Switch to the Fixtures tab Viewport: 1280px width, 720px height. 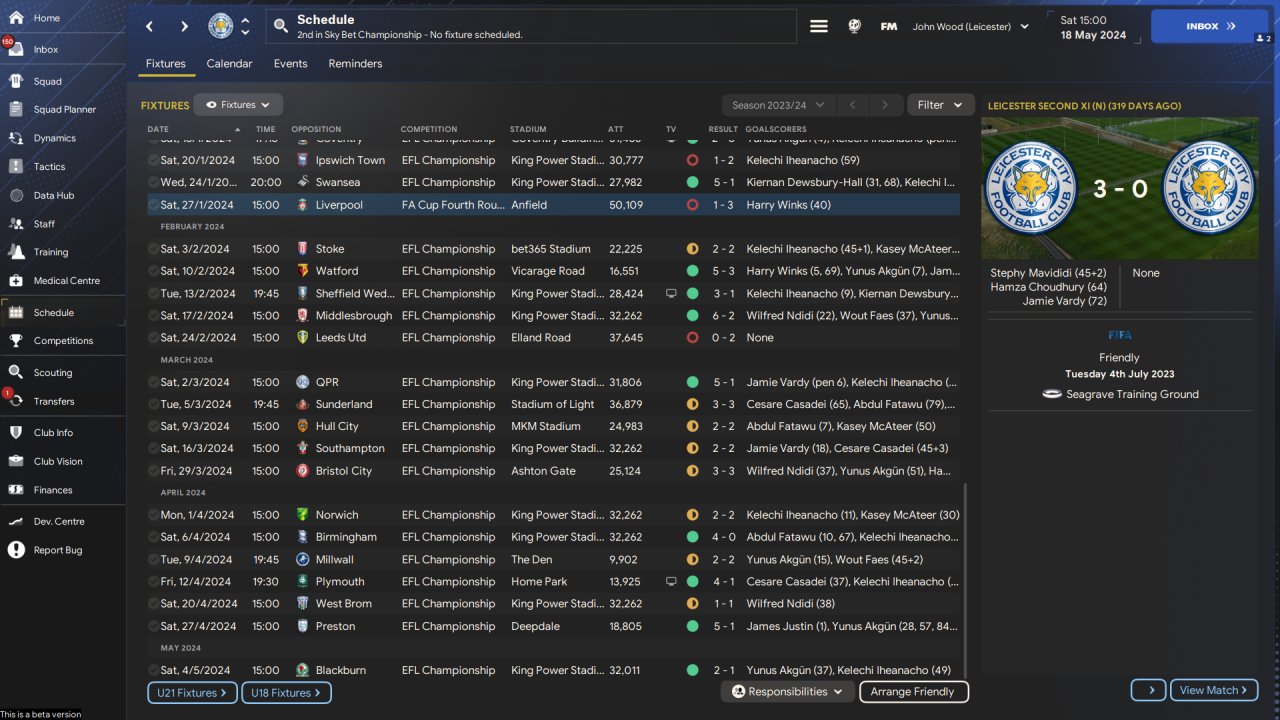point(166,64)
